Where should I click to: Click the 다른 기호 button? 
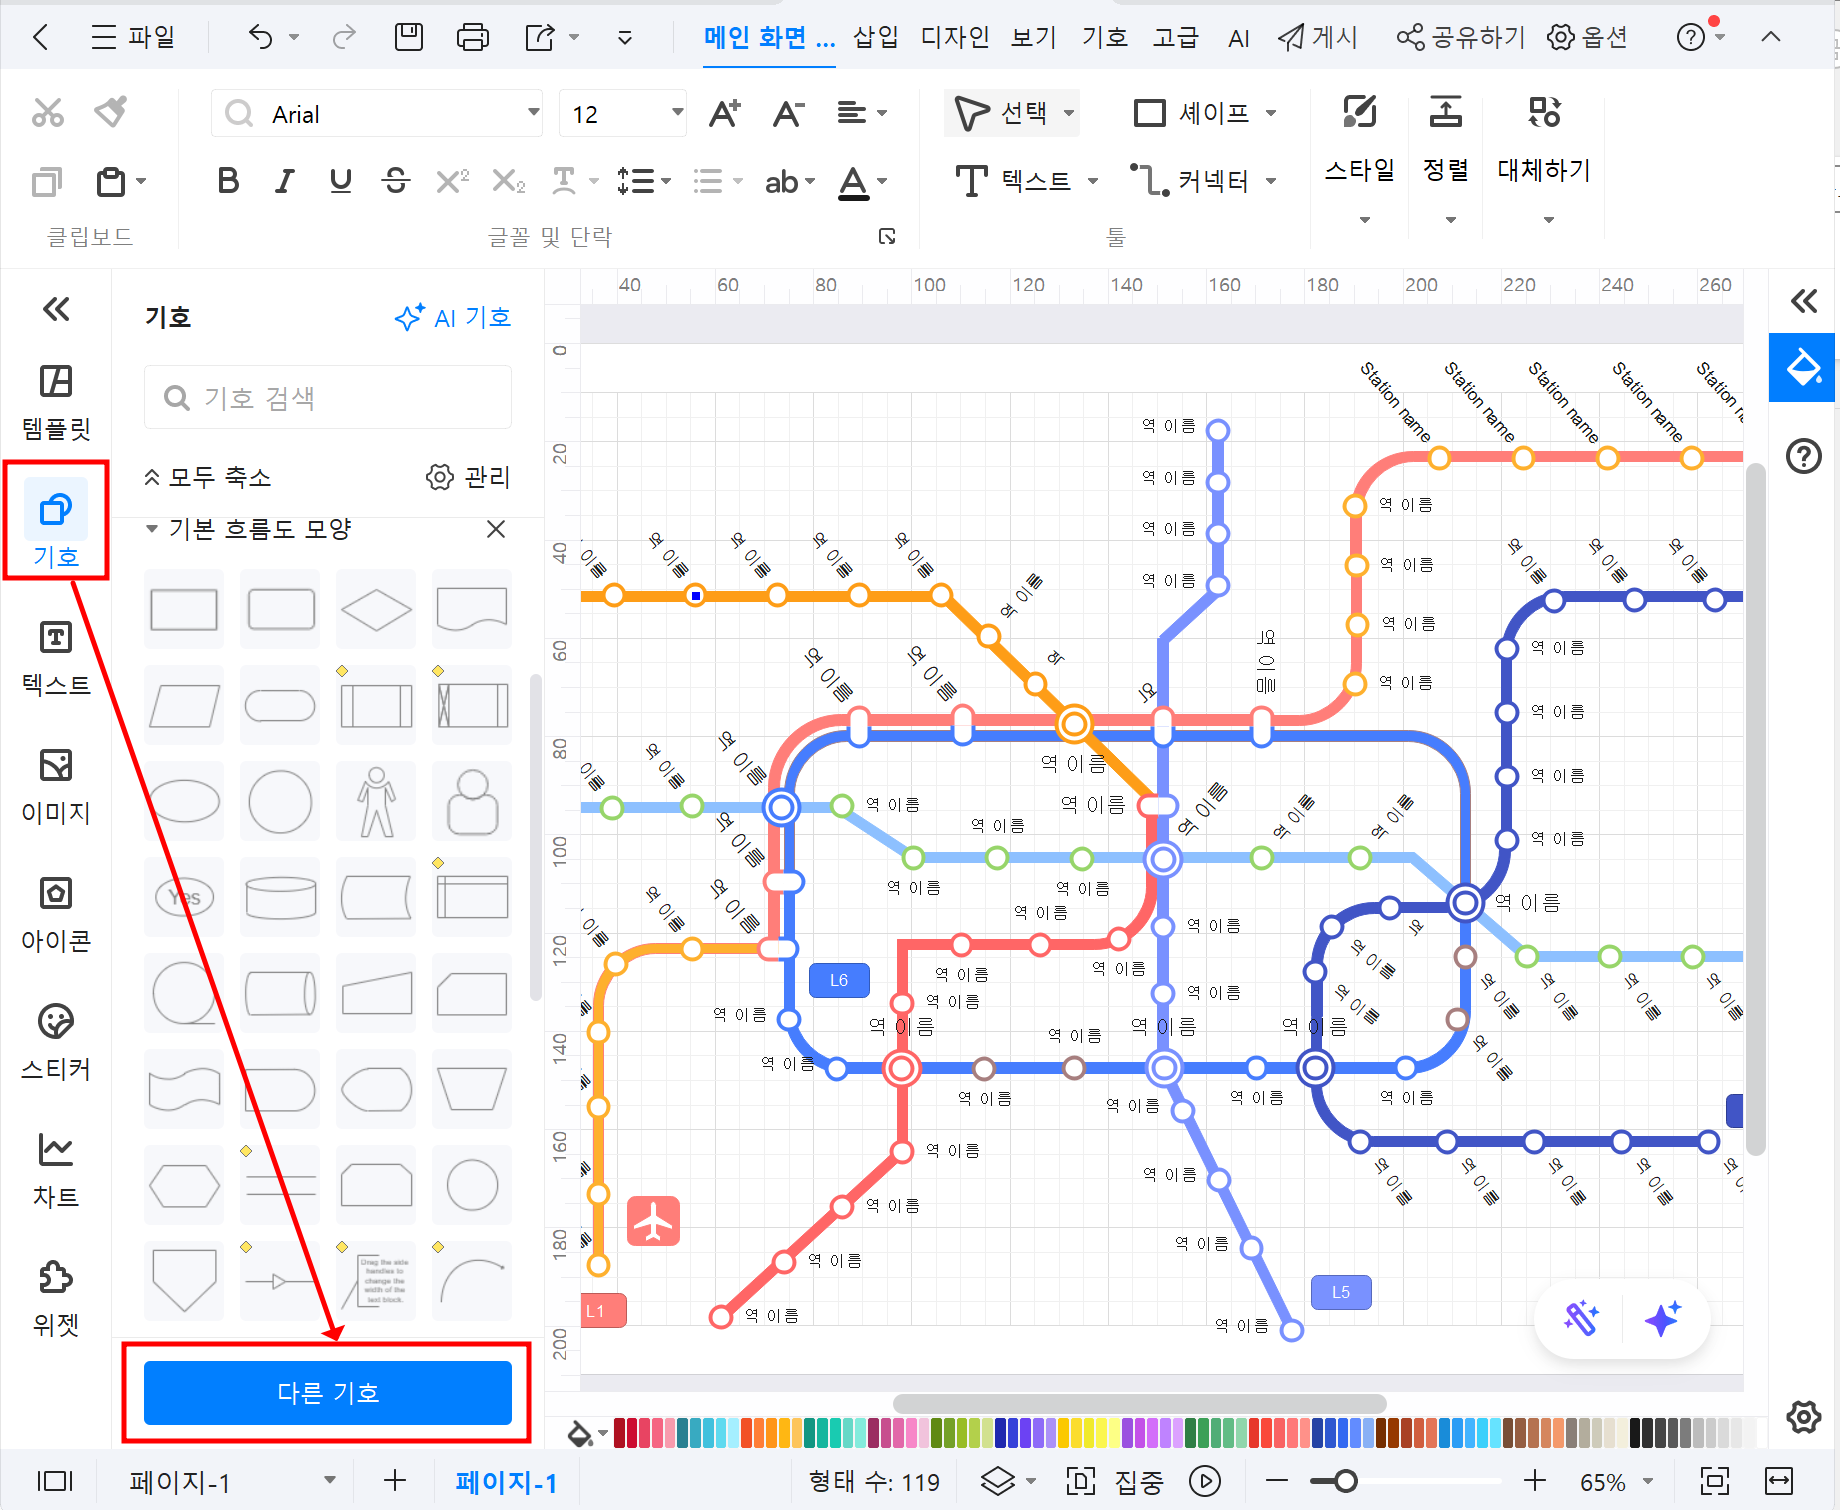coord(328,1393)
